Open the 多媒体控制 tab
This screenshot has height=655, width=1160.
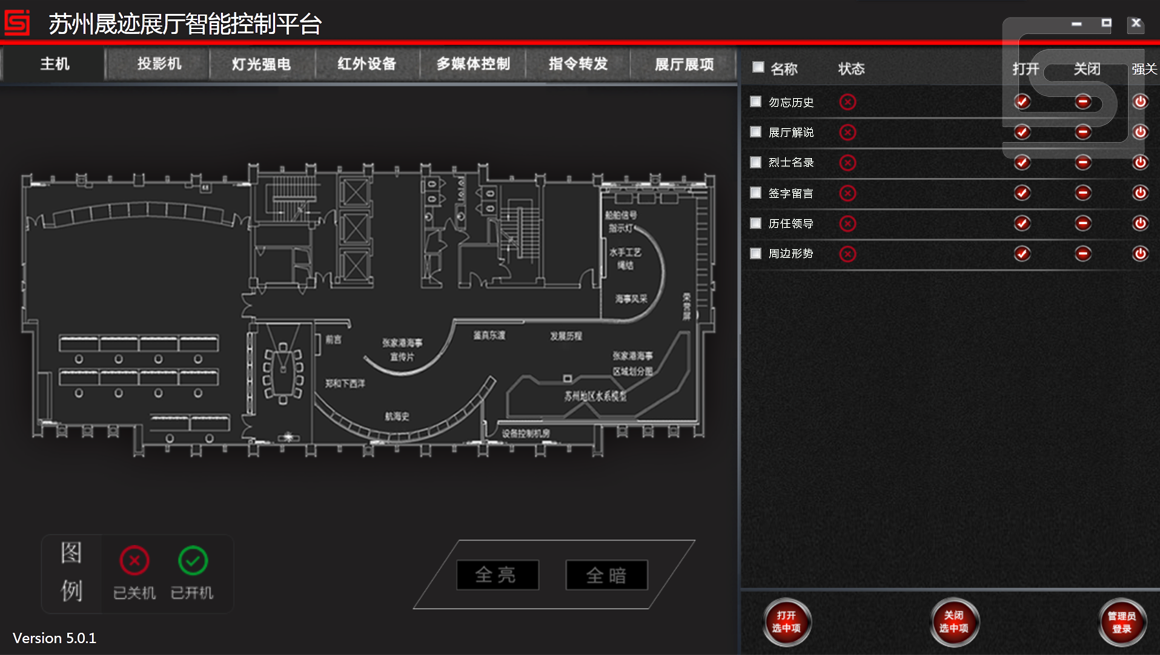[472, 63]
